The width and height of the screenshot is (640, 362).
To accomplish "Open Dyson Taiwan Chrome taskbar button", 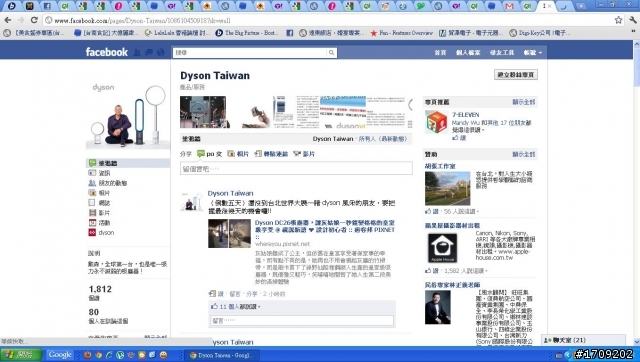I will [222, 355].
